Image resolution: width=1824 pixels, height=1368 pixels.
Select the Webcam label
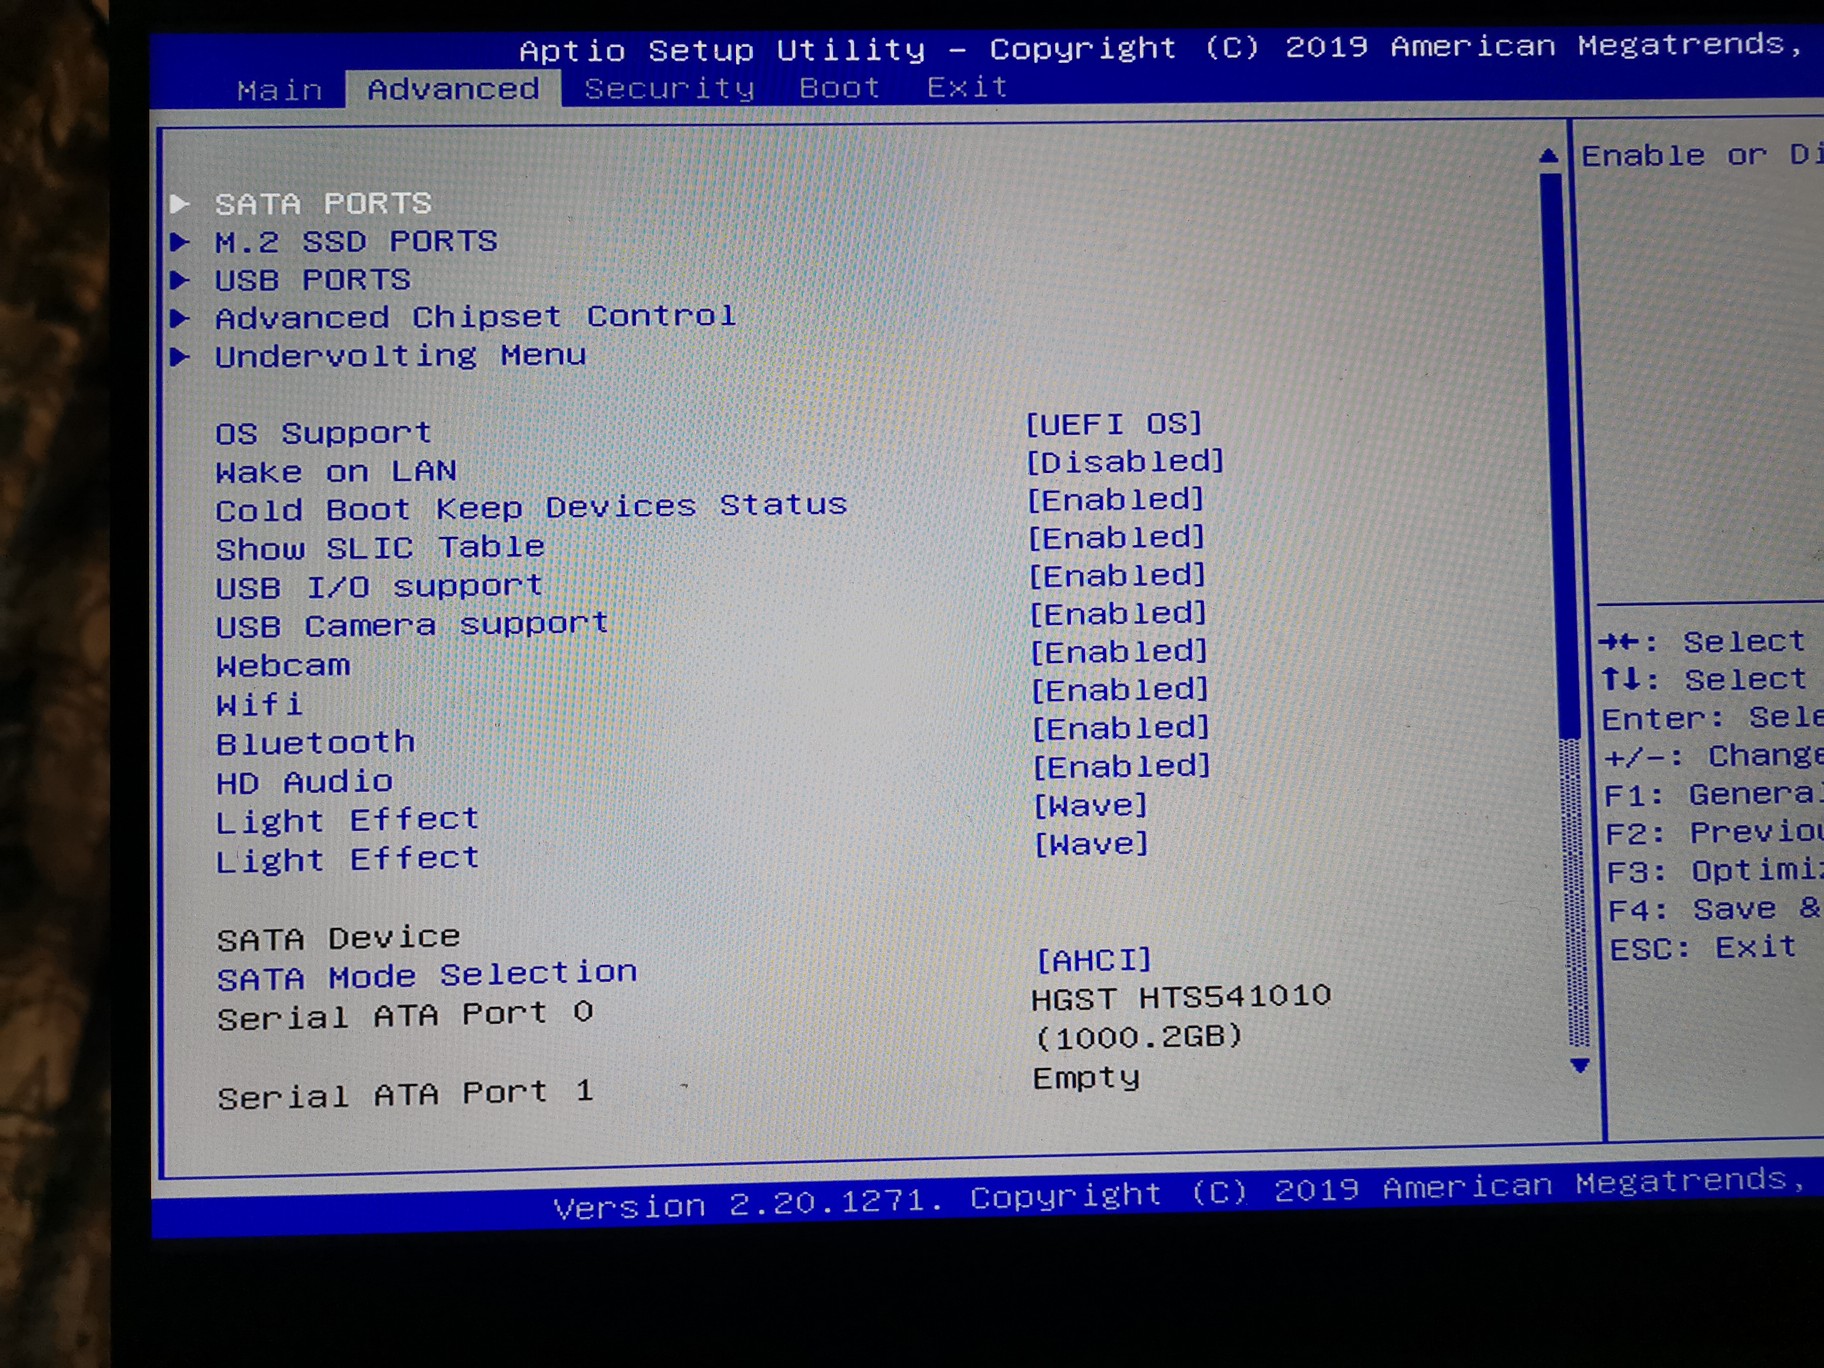pos(283,665)
